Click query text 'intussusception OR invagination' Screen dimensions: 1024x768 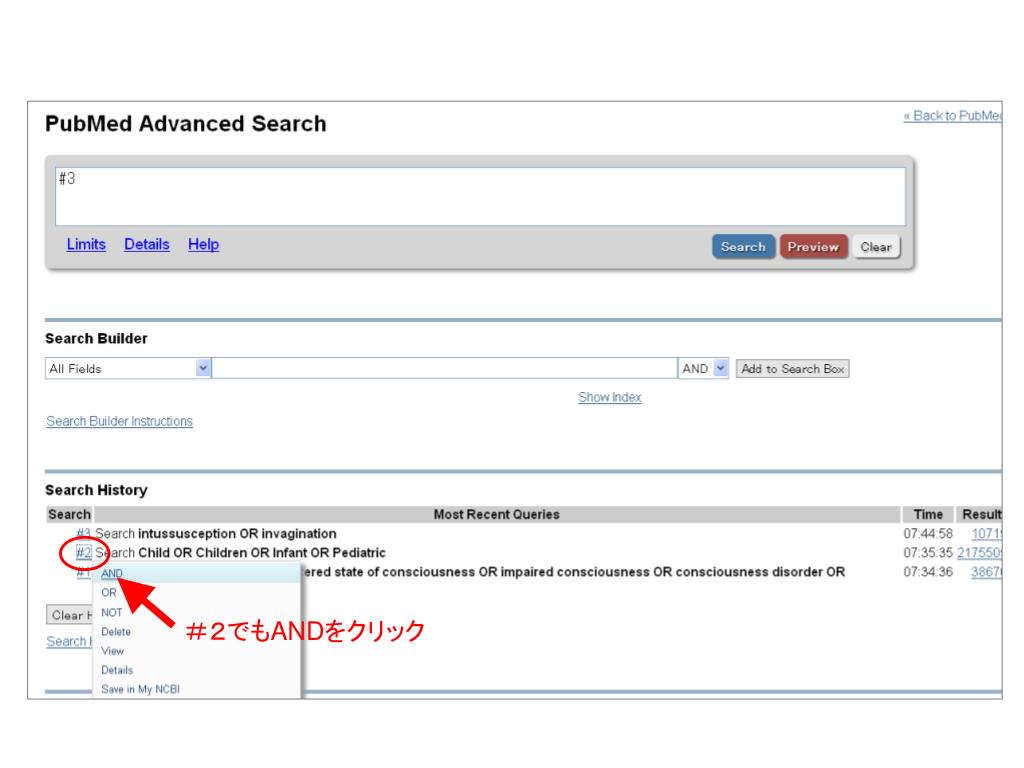pyautogui.click(x=237, y=534)
